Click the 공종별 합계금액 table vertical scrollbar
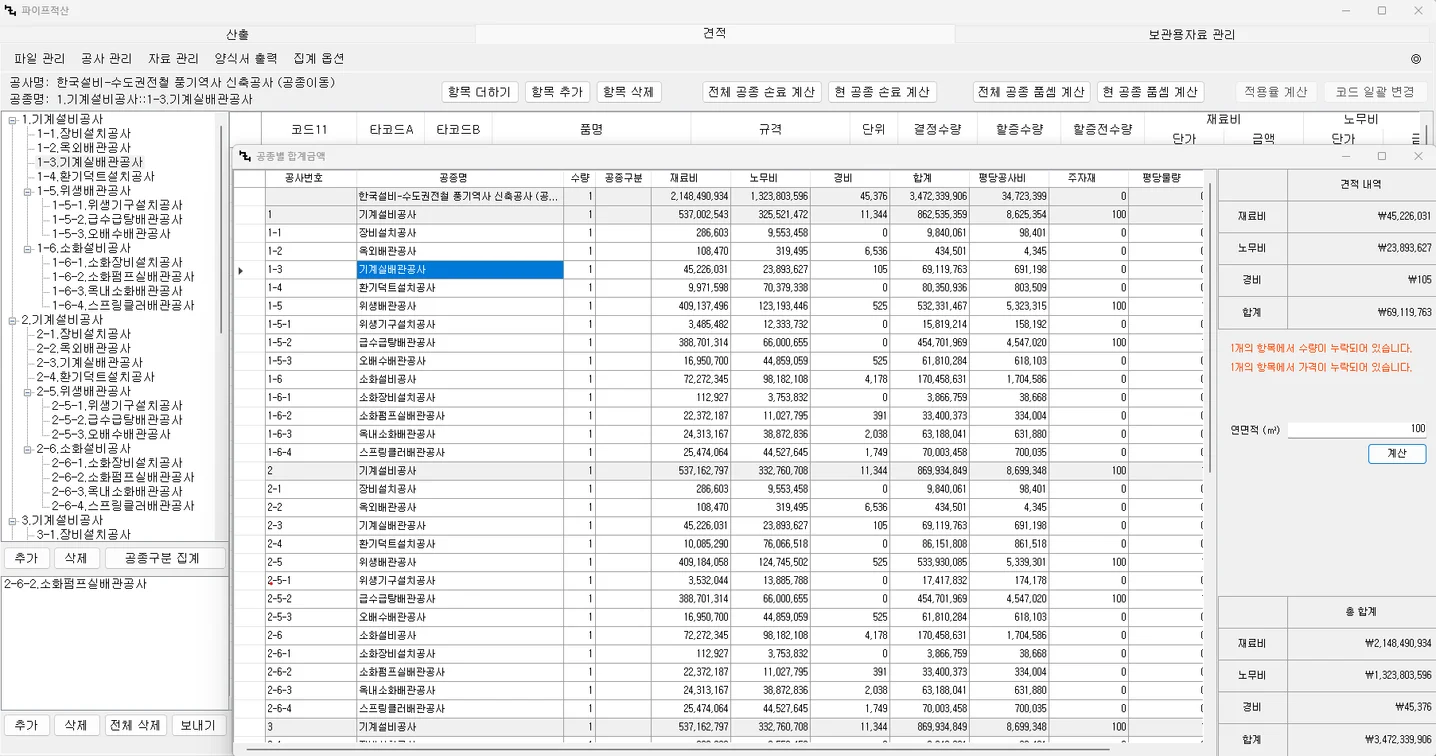Image resolution: width=1436 pixels, height=756 pixels. click(x=1211, y=326)
